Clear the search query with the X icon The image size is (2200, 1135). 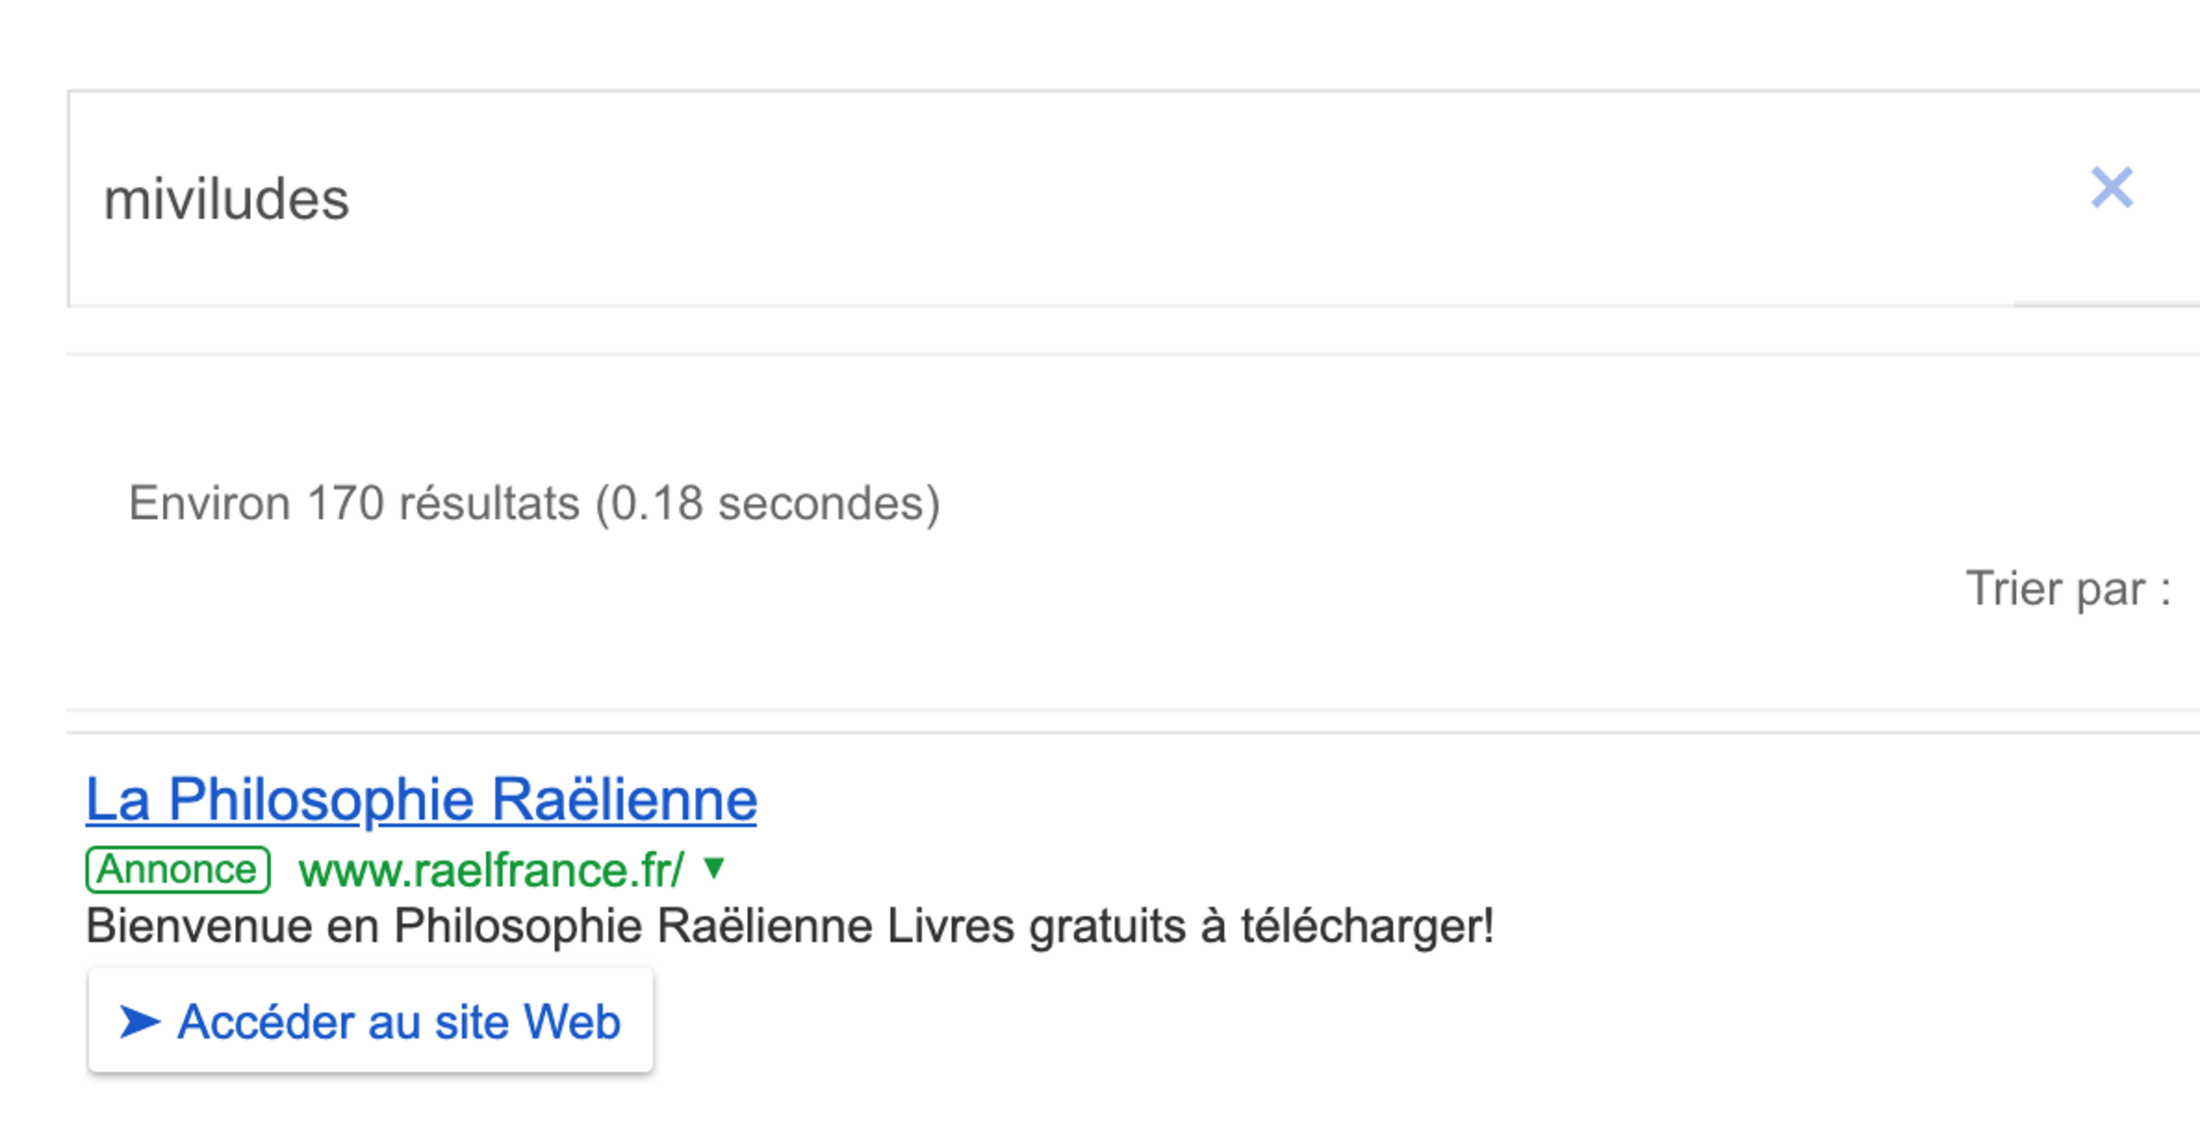[x=2111, y=188]
